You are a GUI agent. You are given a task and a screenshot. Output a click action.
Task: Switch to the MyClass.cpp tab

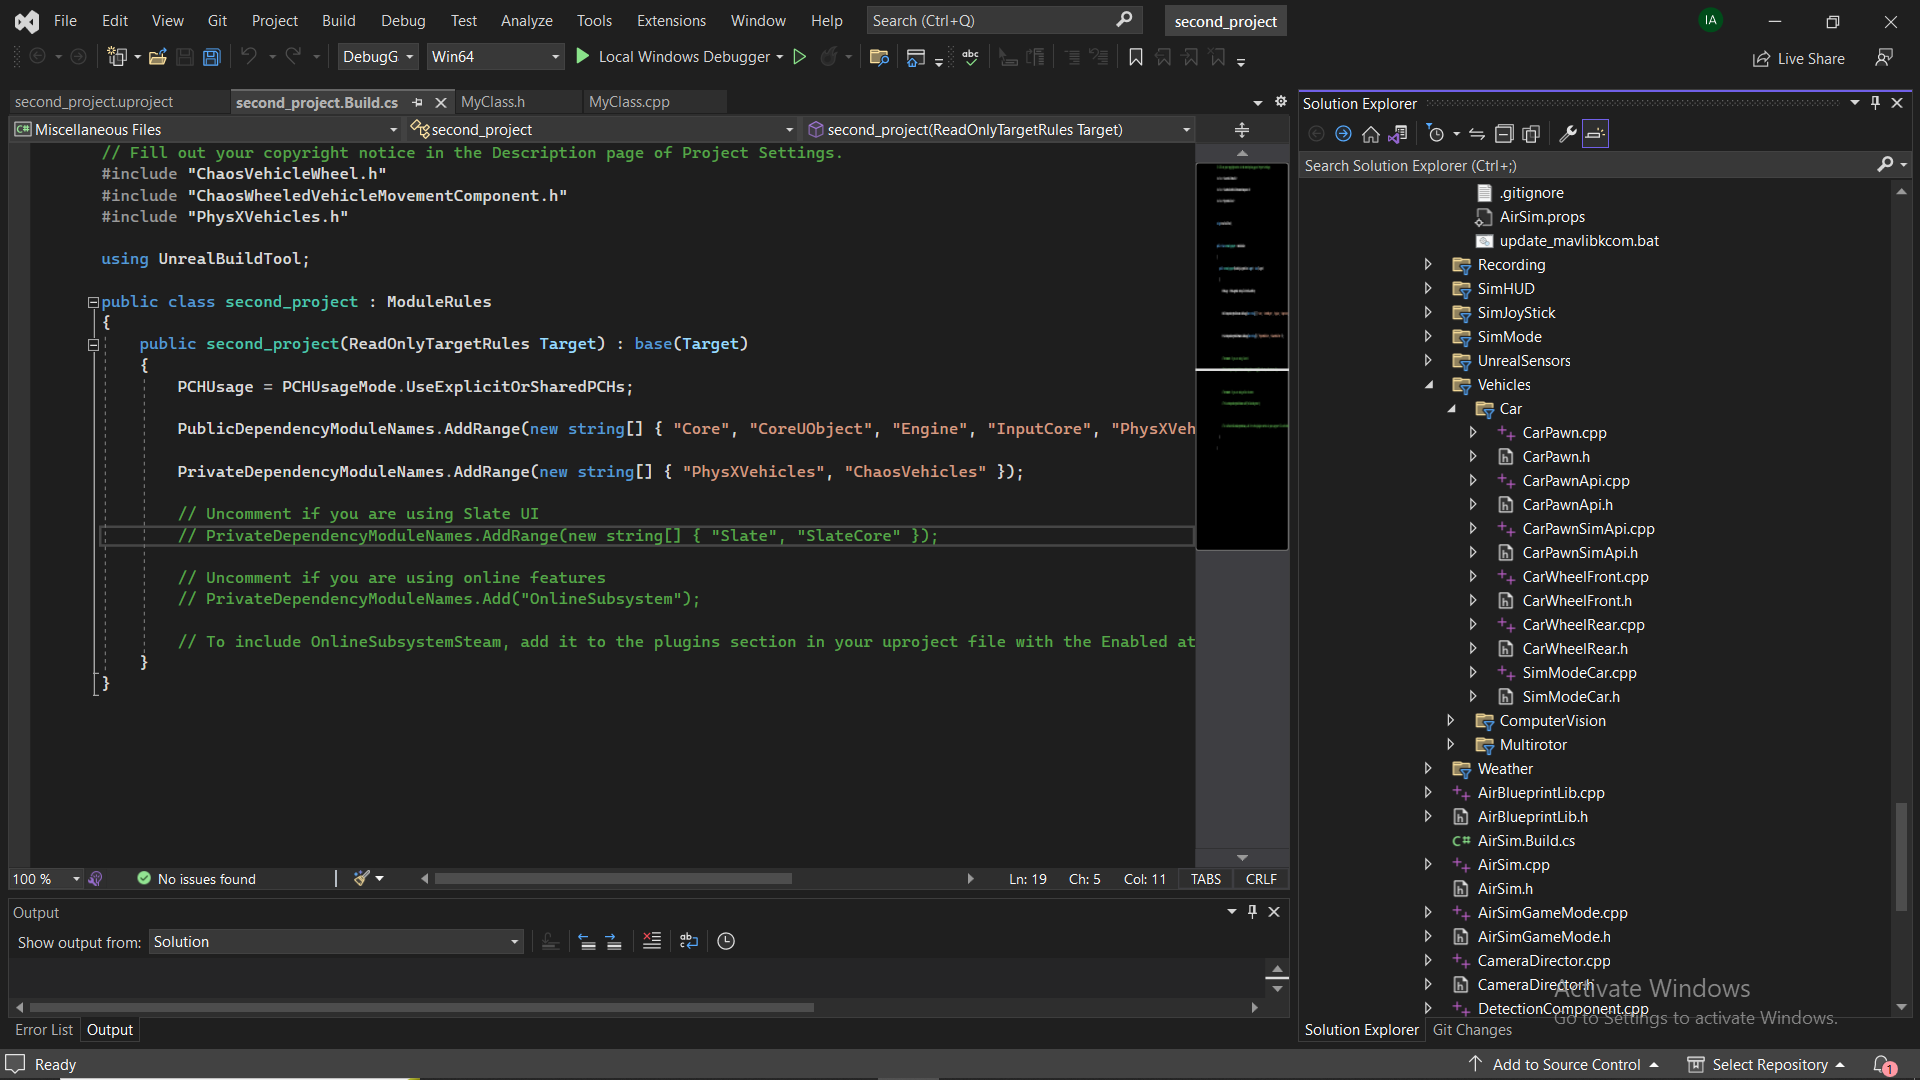coord(629,101)
